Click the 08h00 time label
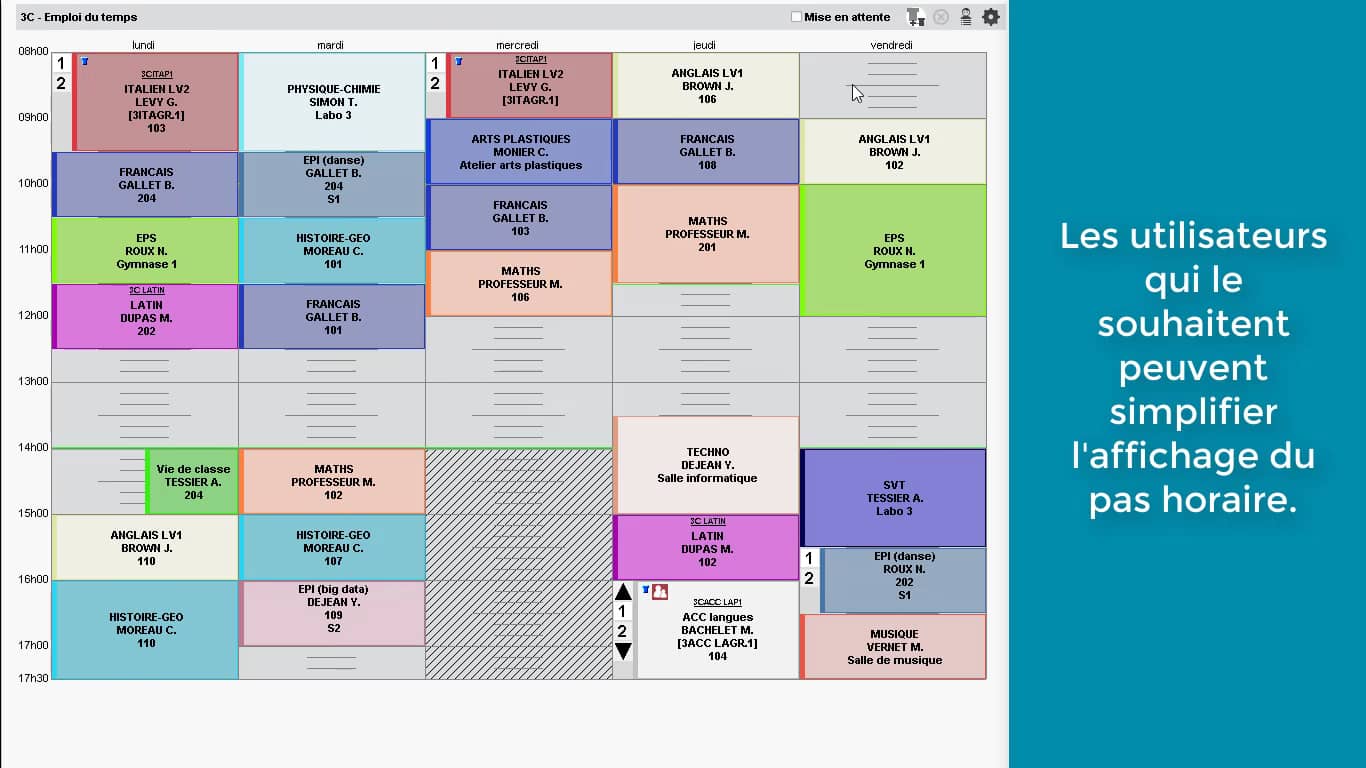The height and width of the screenshot is (768, 1366). pyautogui.click(x=33, y=51)
